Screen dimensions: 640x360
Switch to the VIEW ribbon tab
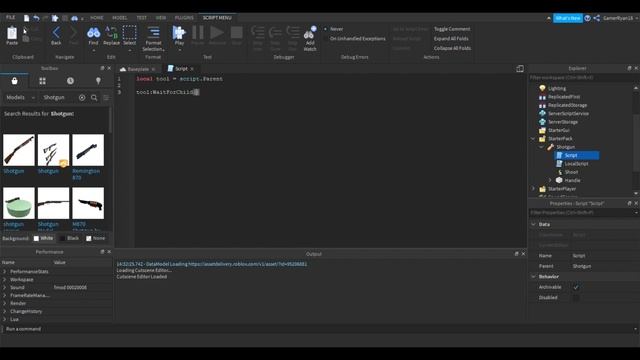(x=161, y=18)
